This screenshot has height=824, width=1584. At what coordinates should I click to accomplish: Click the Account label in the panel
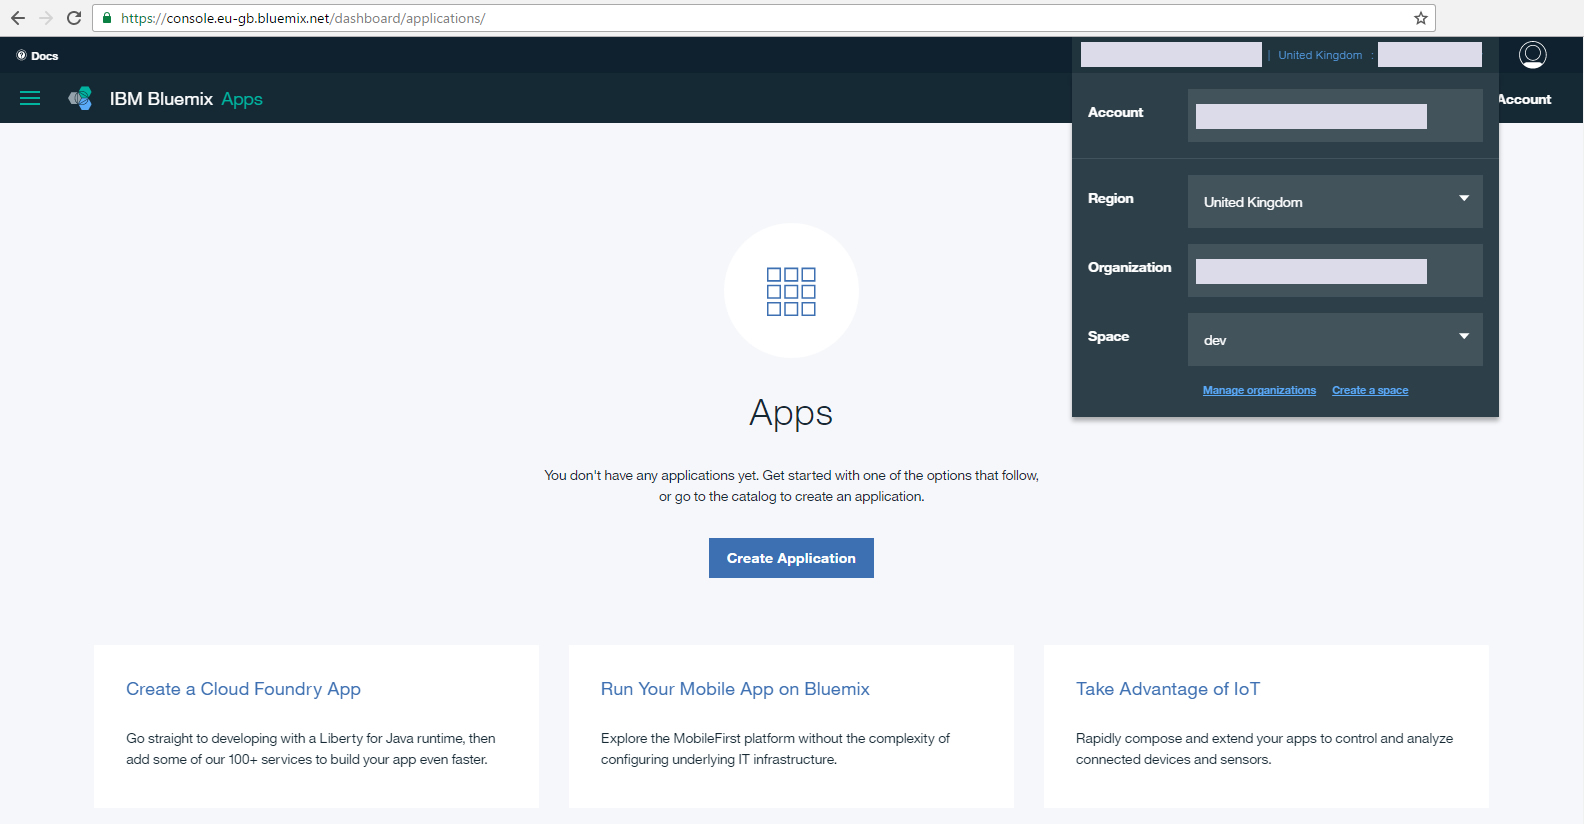tap(1115, 112)
